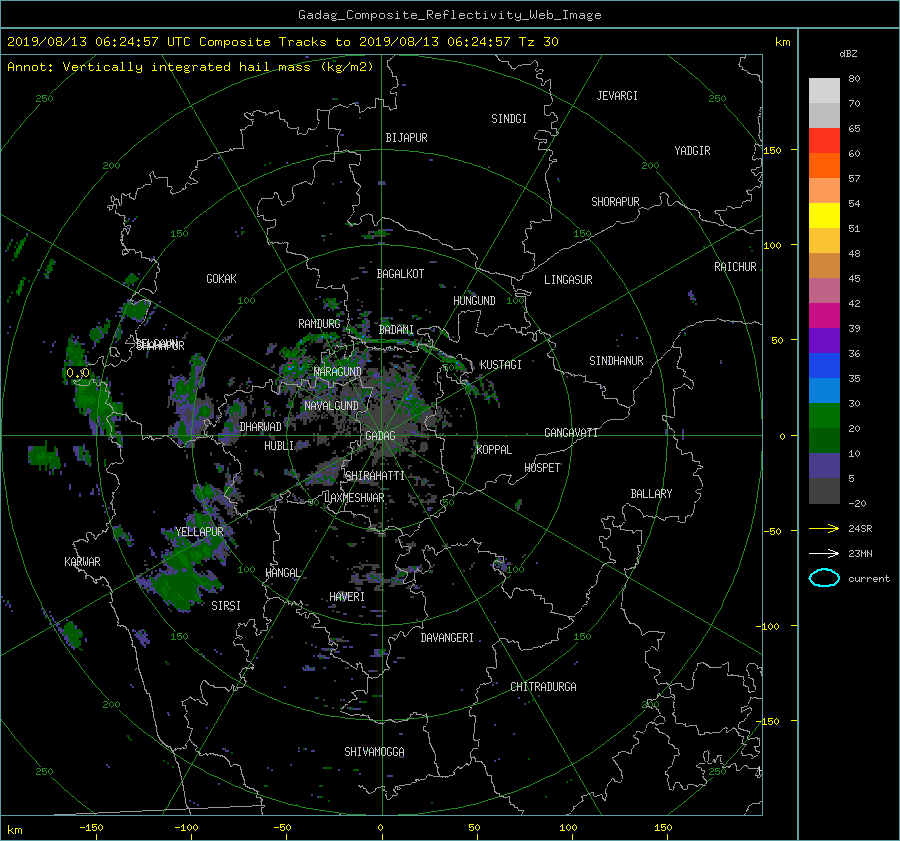
Task: Click the SHIRAHATTI city label
Action: pos(375,475)
